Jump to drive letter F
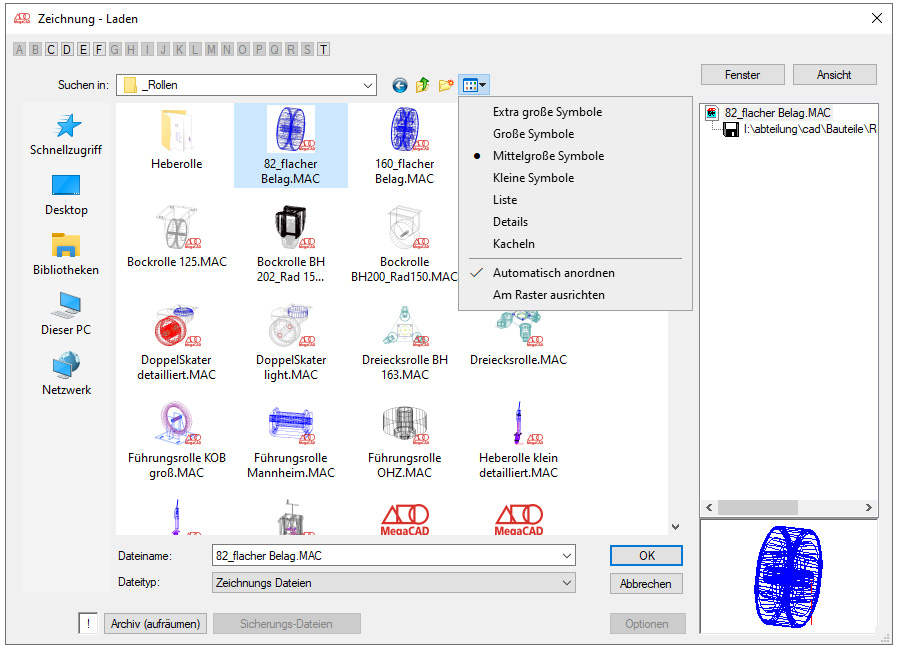Screen dimensions: 897x649 click(99, 50)
